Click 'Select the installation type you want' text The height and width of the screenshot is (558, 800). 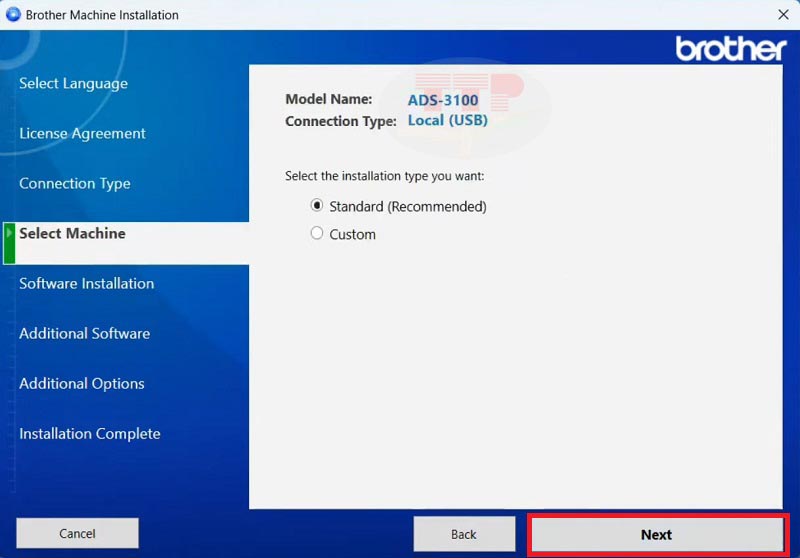click(x=384, y=176)
